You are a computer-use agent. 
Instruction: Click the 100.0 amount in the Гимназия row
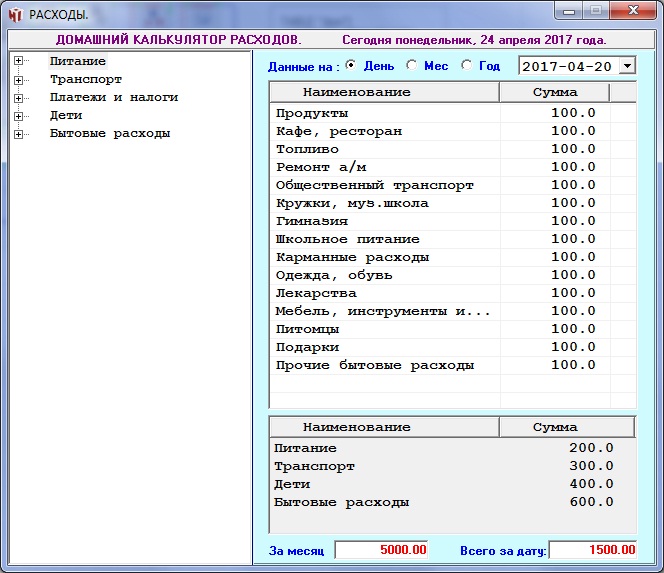click(573, 221)
